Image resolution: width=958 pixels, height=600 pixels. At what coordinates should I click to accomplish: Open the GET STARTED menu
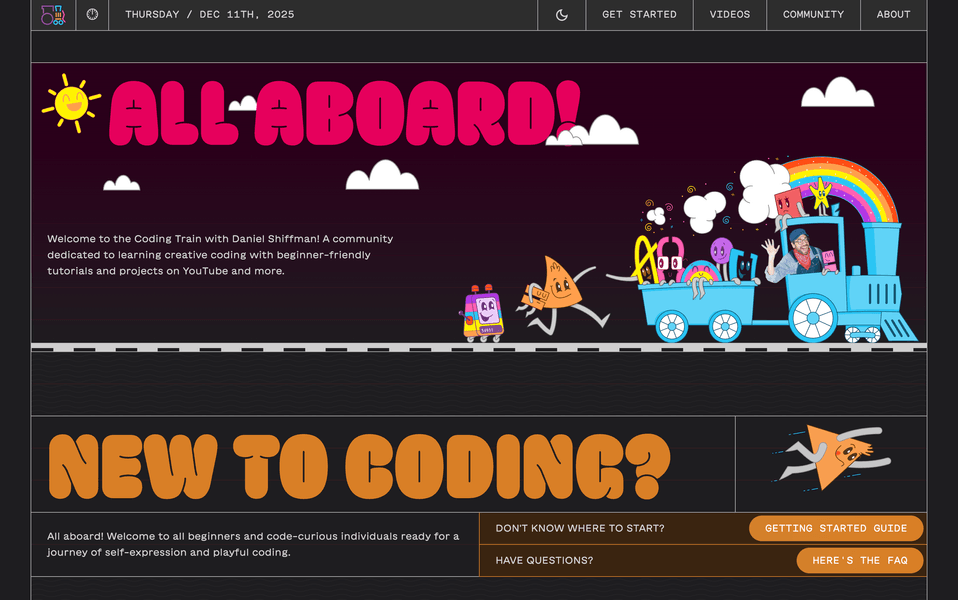point(639,14)
